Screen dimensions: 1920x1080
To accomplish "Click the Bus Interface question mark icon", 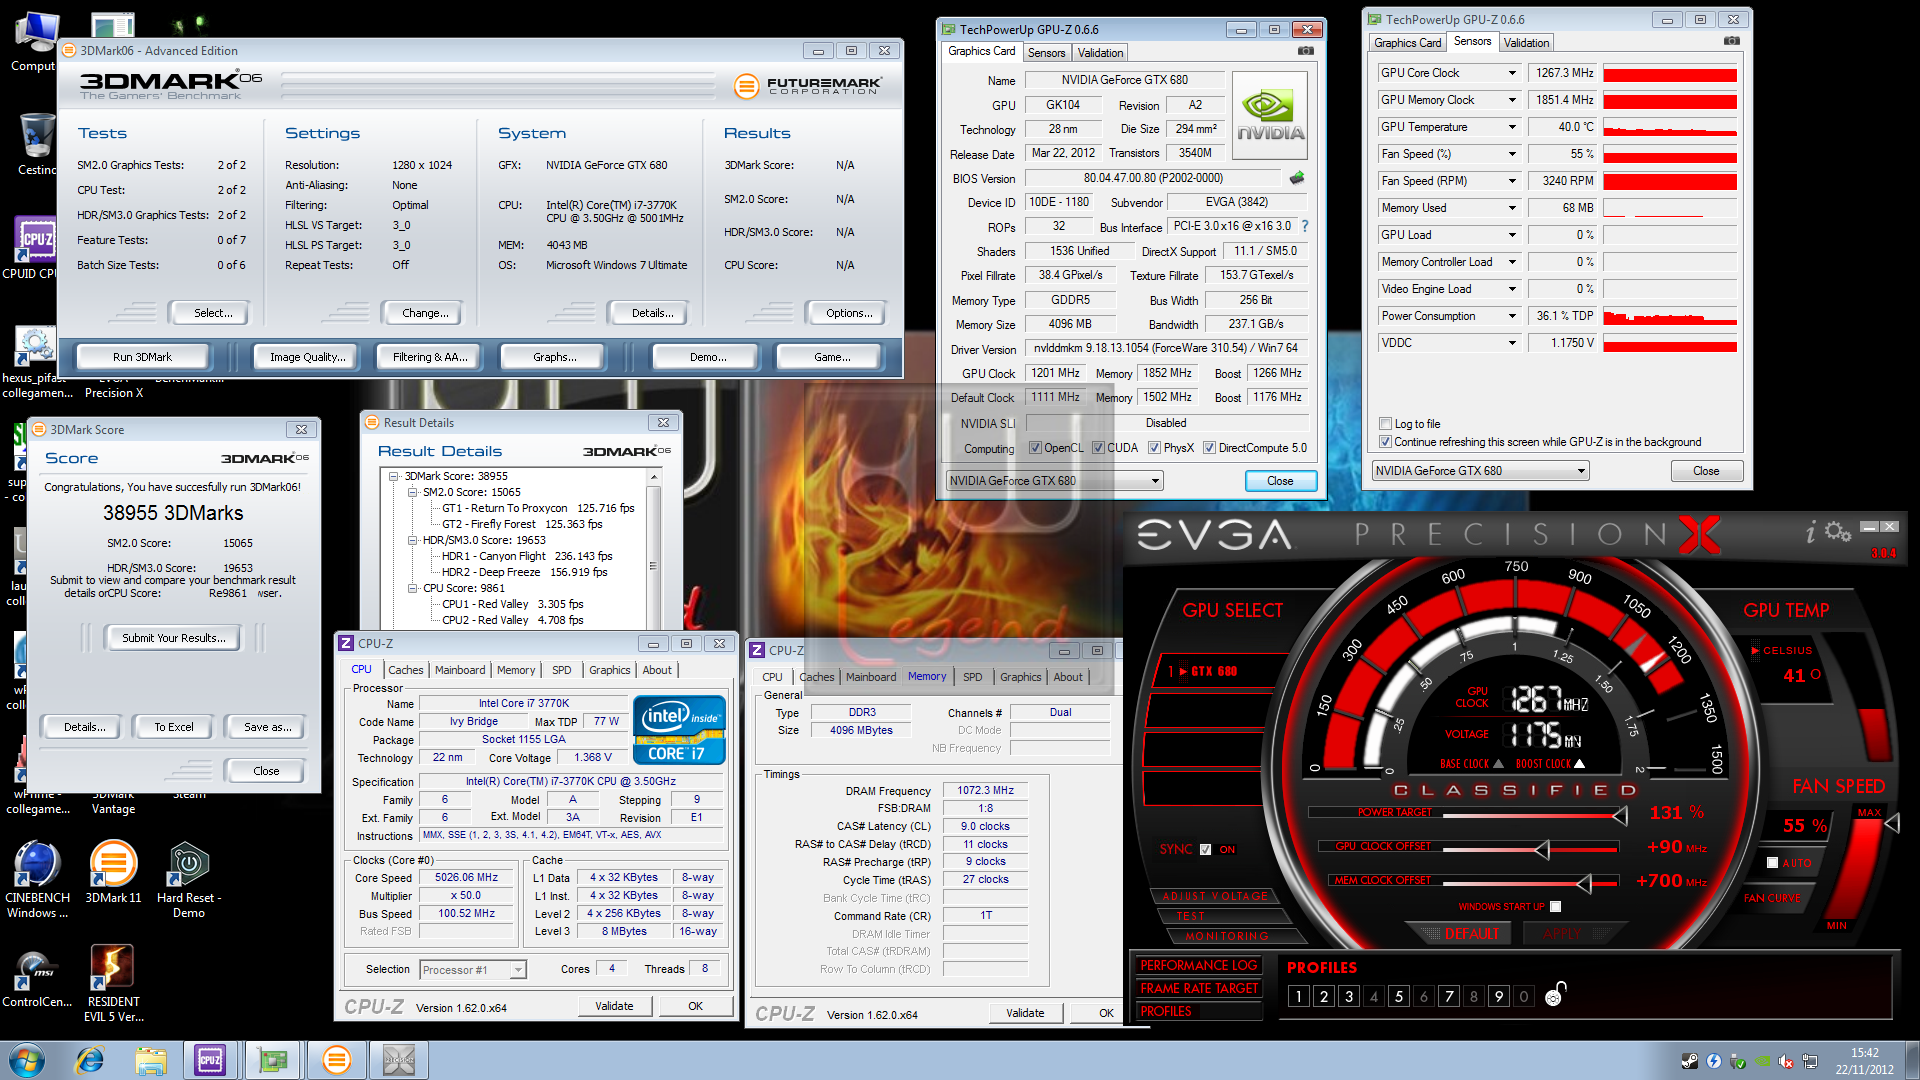I will pyautogui.click(x=1305, y=226).
